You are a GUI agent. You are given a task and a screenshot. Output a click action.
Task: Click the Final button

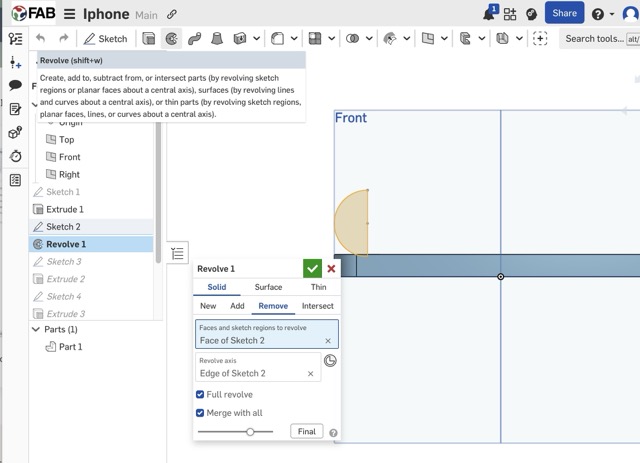(307, 431)
